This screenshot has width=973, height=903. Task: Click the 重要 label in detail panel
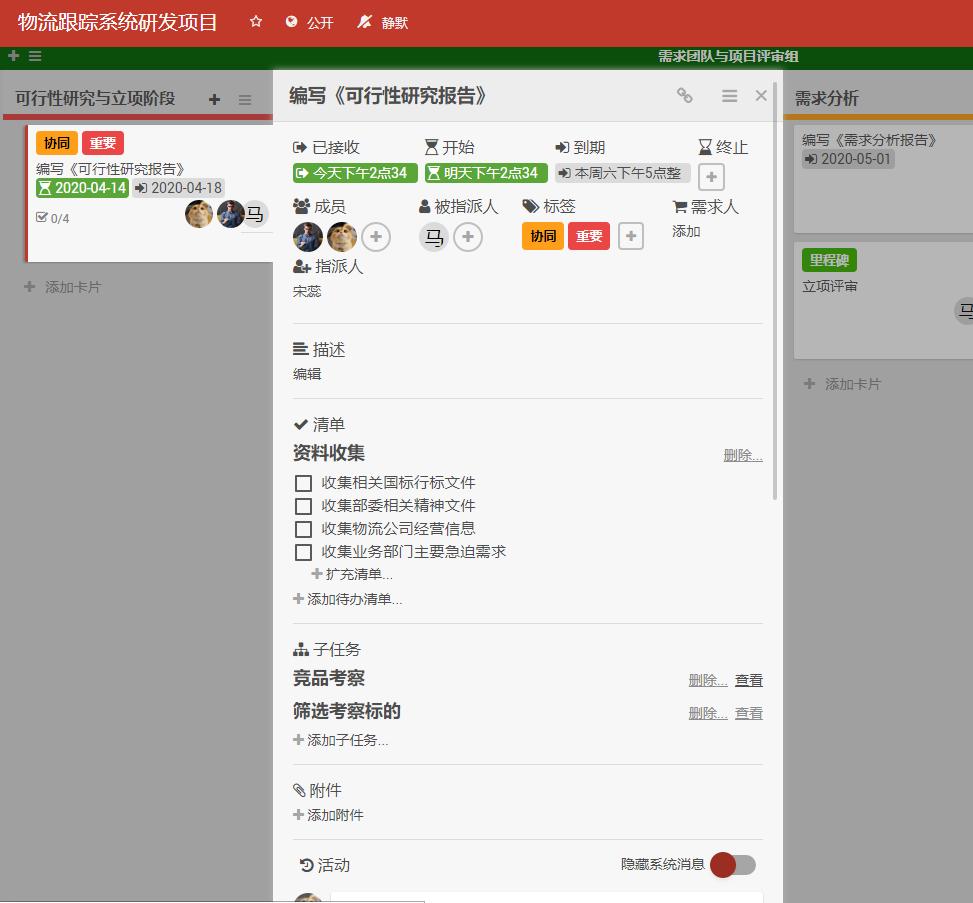click(589, 236)
